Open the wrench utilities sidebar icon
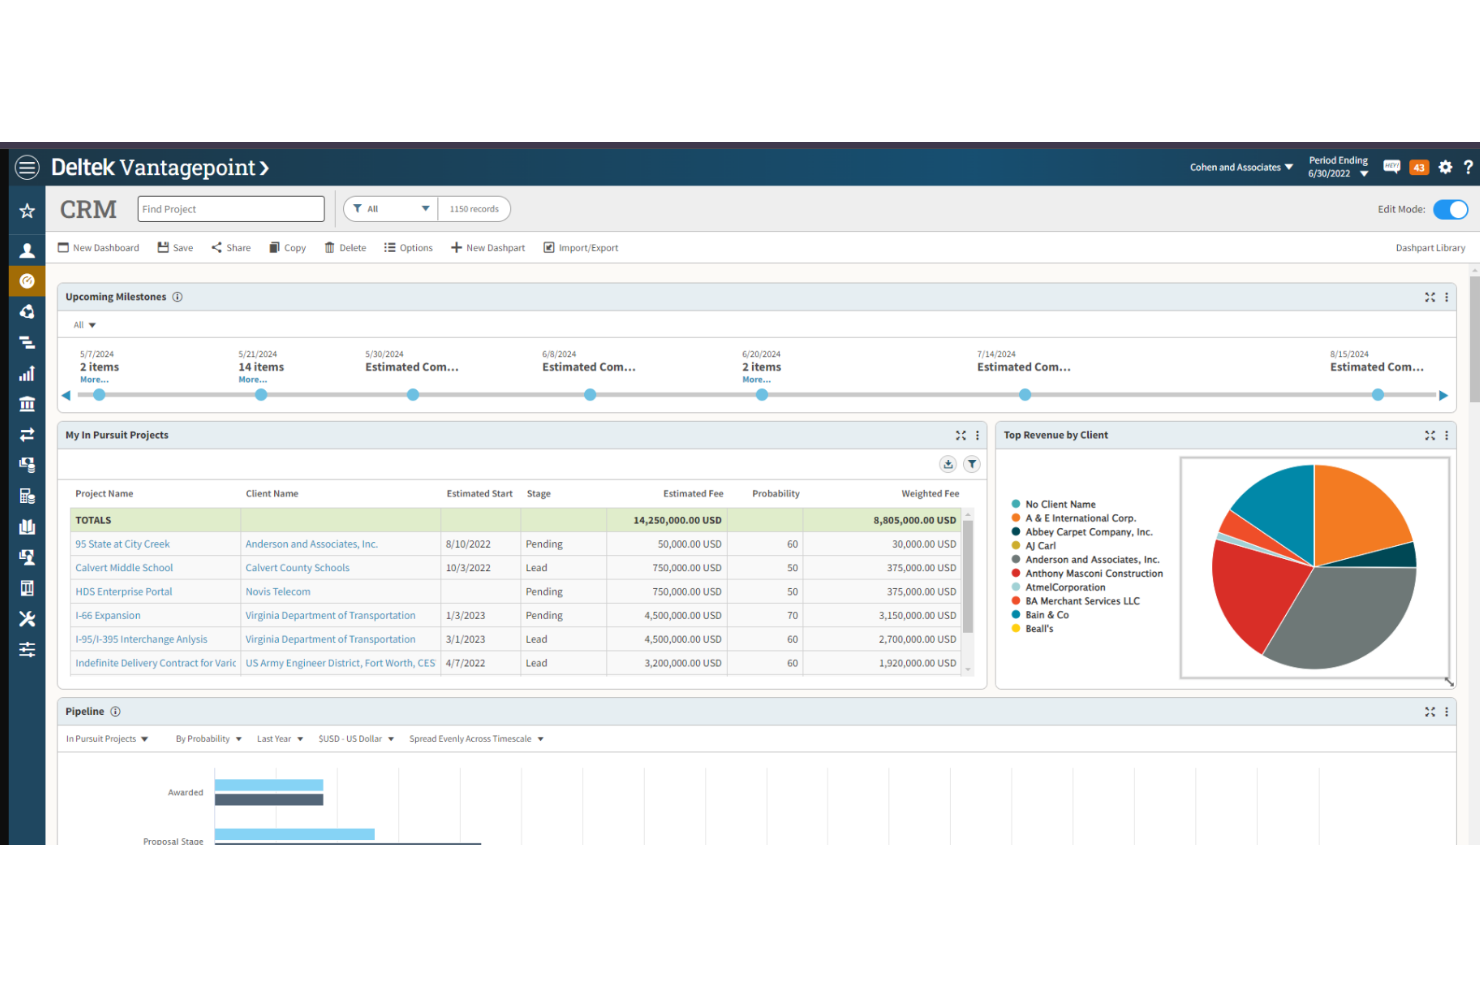The height and width of the screenshot is (987, 1480). 27,619
